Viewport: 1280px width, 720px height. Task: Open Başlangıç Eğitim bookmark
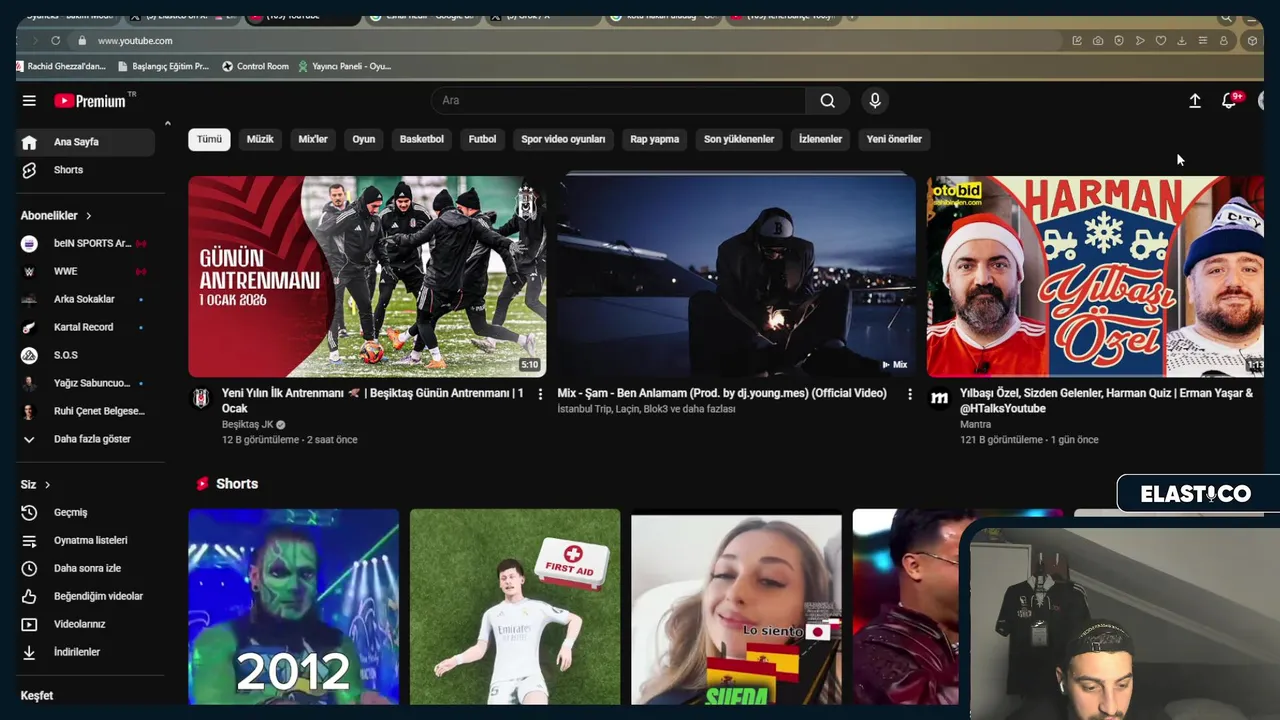pyautogui.click(x=163, y=66)
